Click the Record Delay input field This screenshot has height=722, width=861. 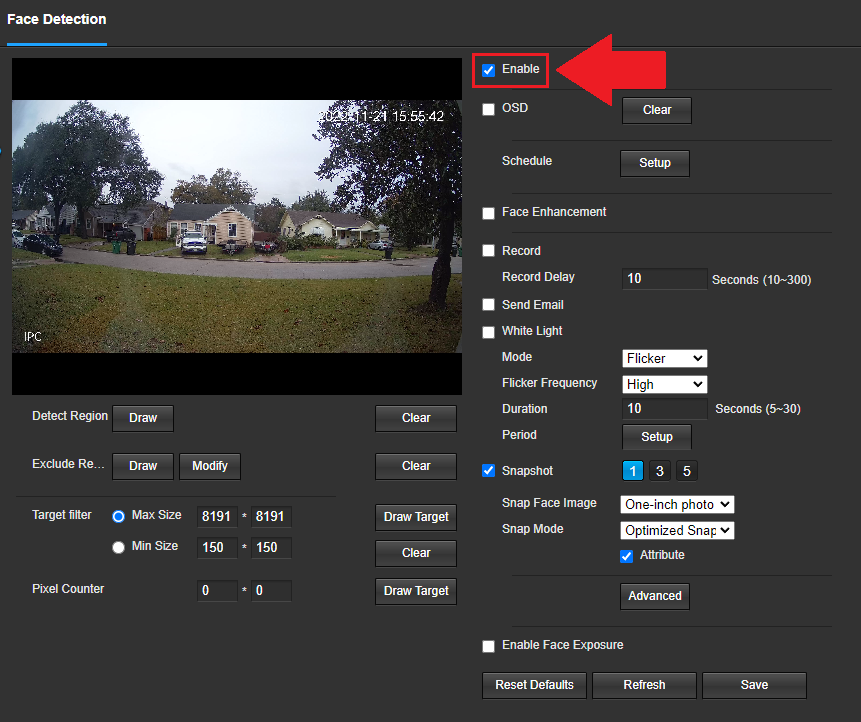click(664, 279)
